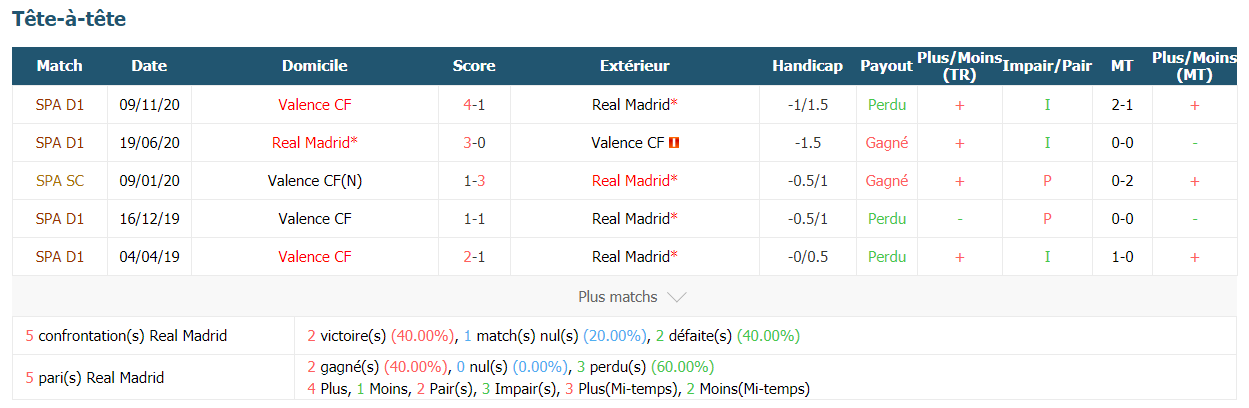Expand the Plus matchs chevron
This screenshot has height=408, width=1249.
coord(677,297)
